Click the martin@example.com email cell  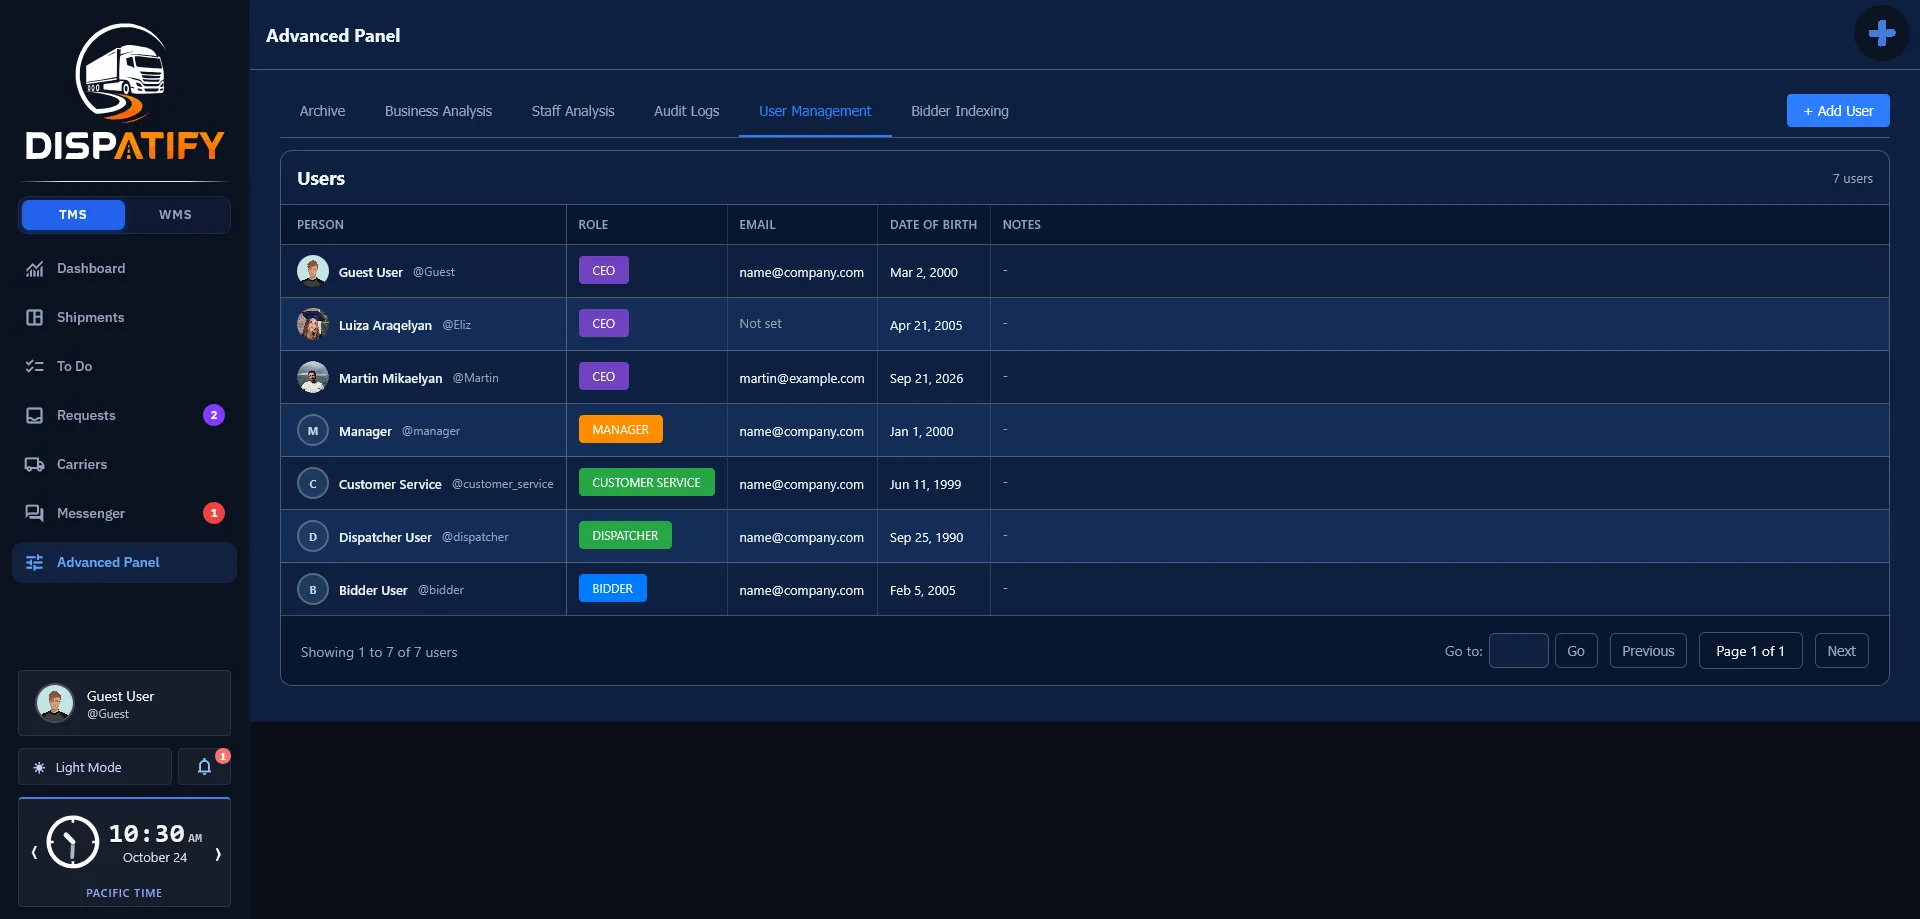coord(802,378)
